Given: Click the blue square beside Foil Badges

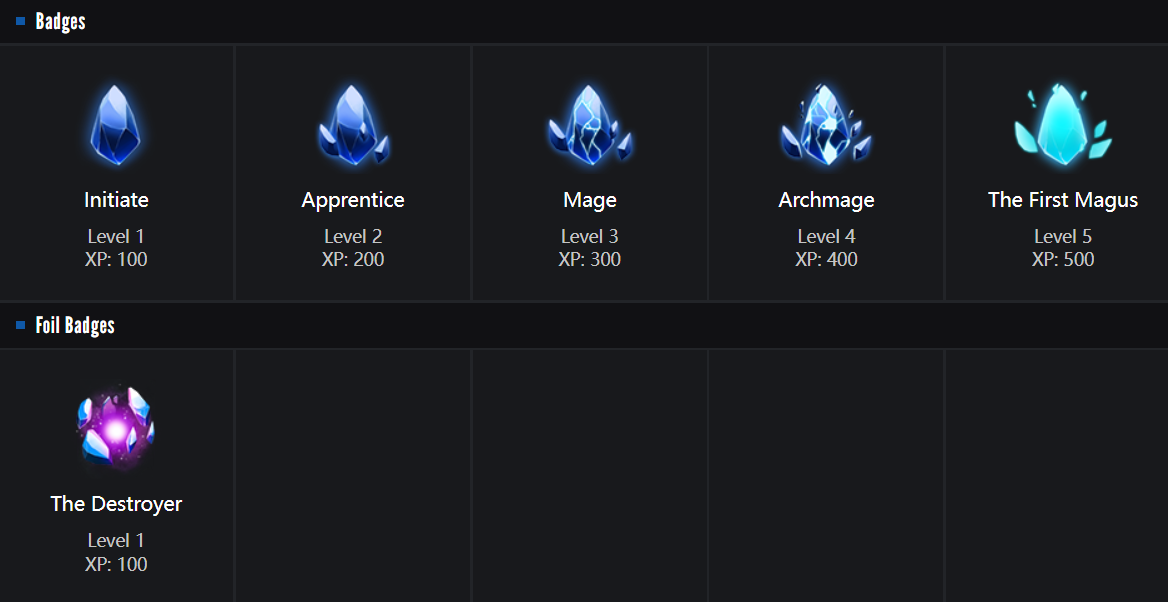Looking at the screenshot, I should [20, 325].
